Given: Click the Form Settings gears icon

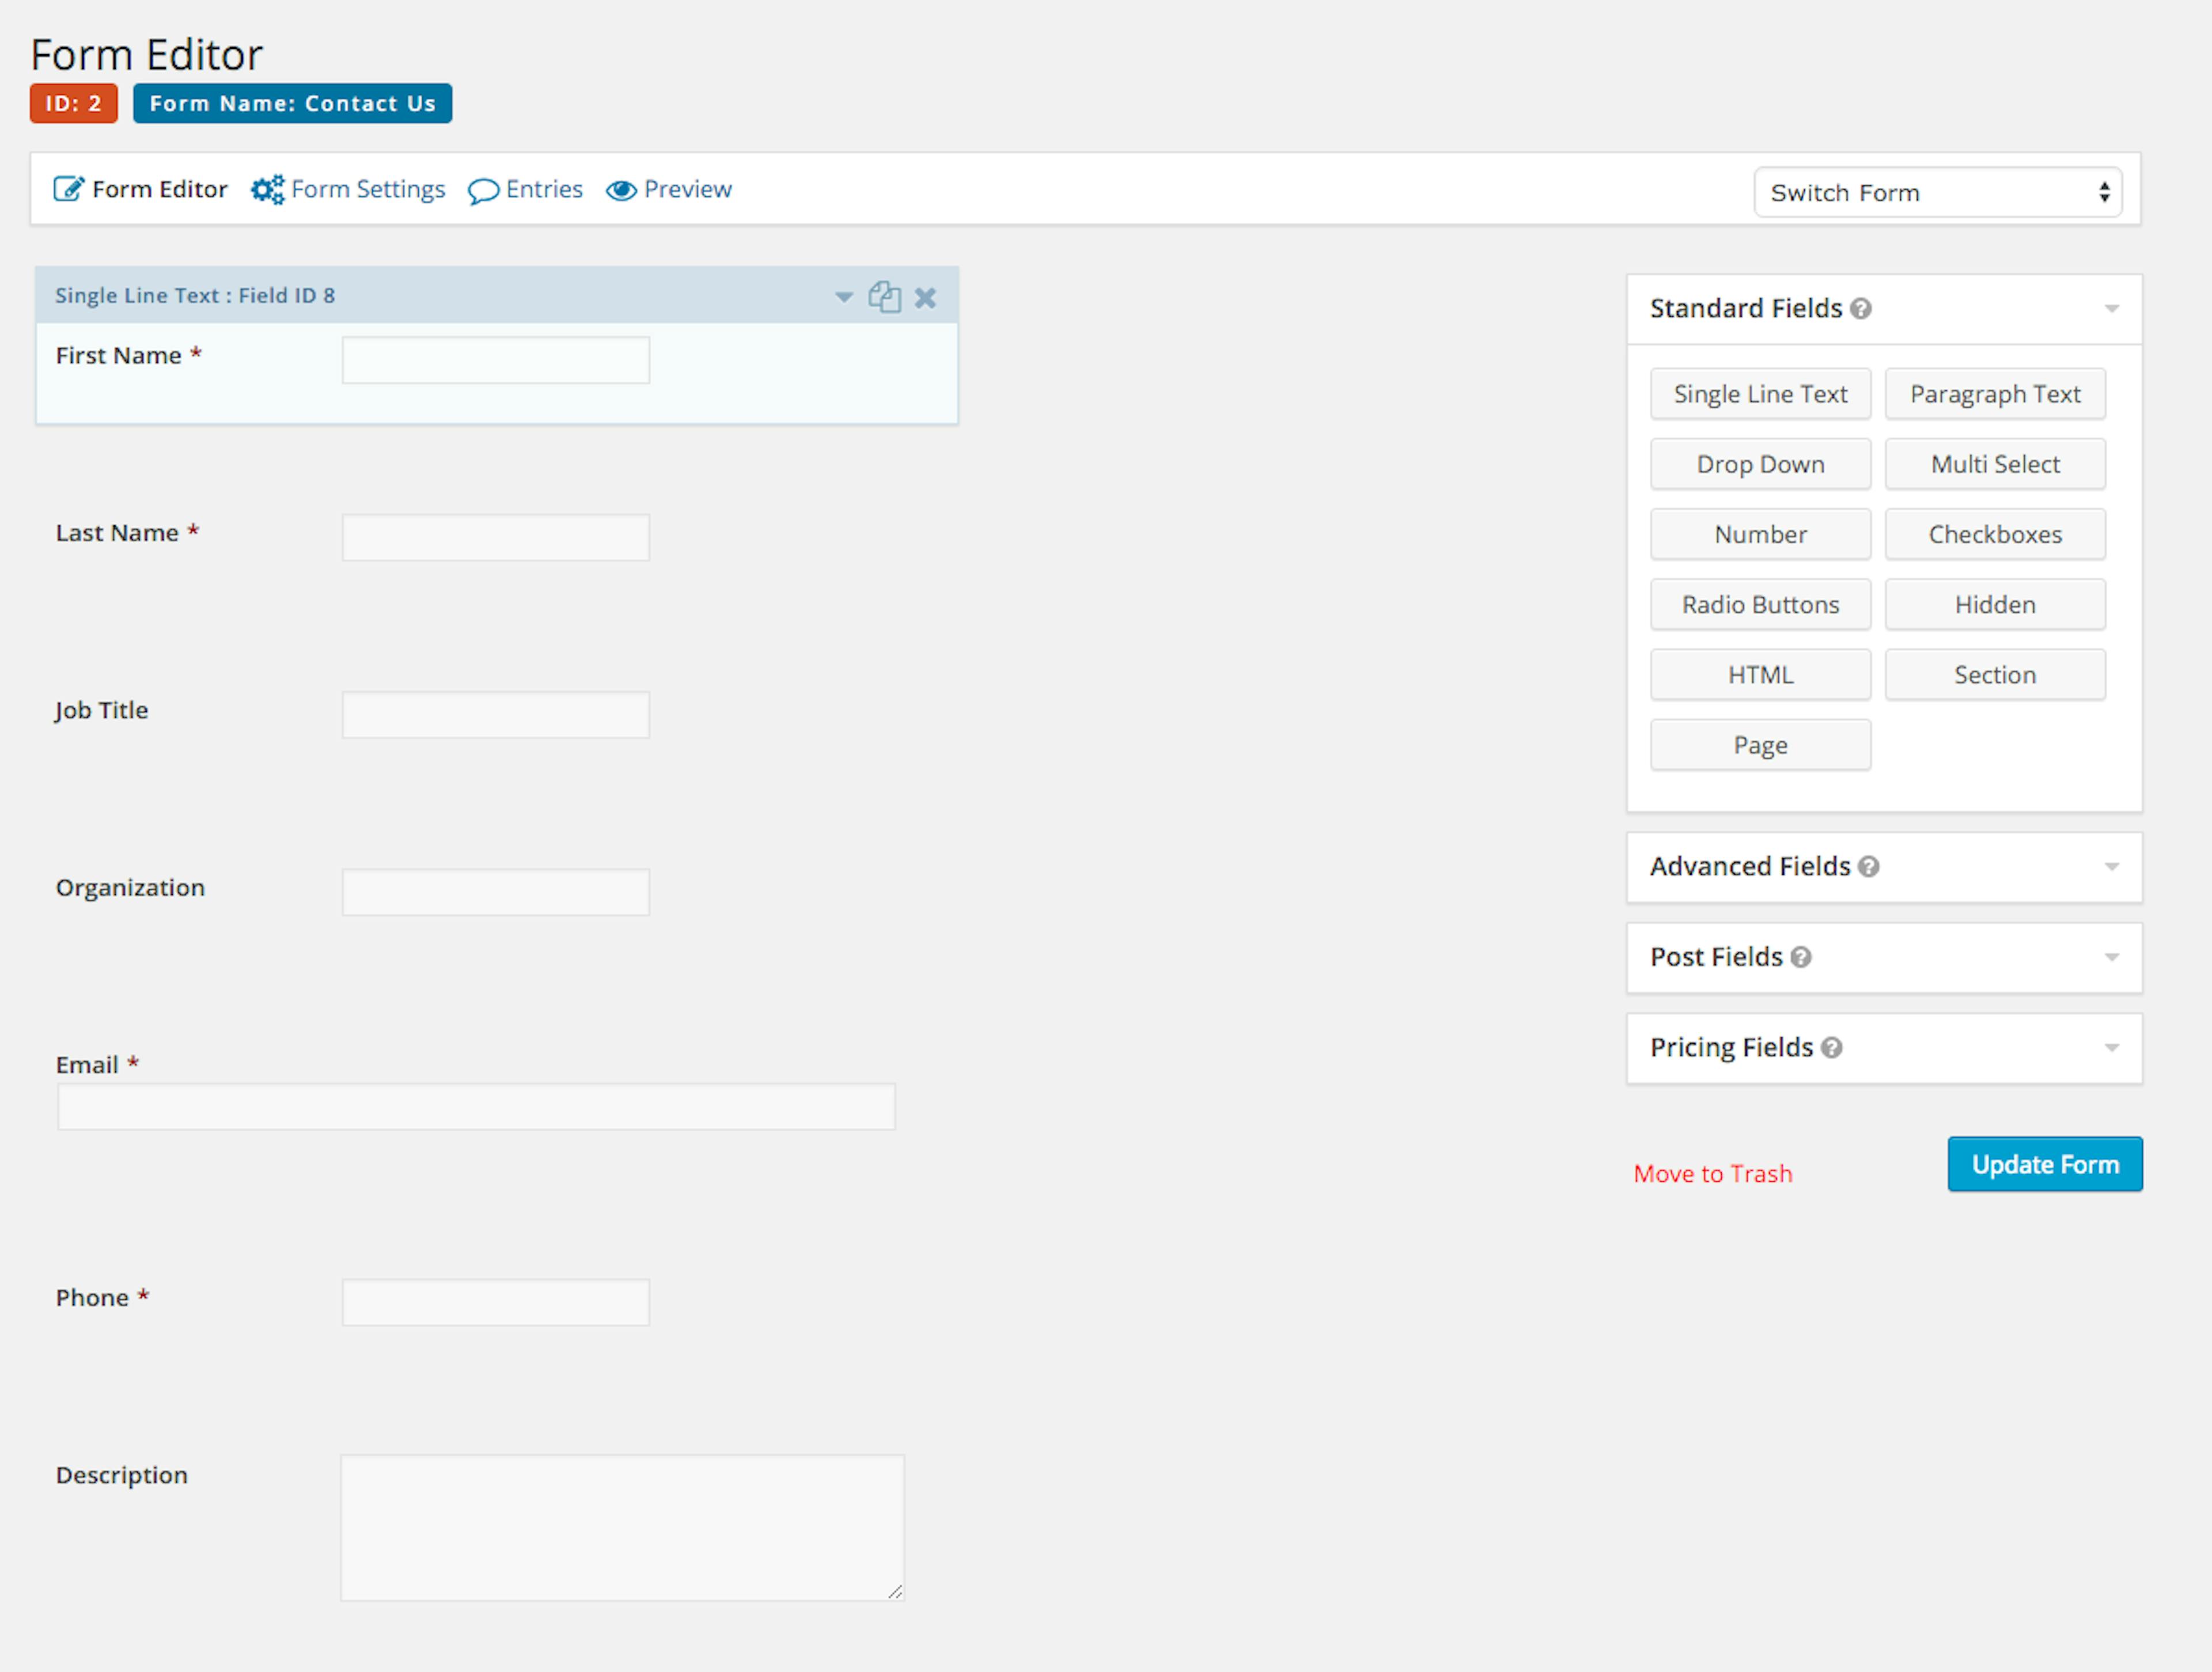Looking at the screenshot, I should (267, 189).
